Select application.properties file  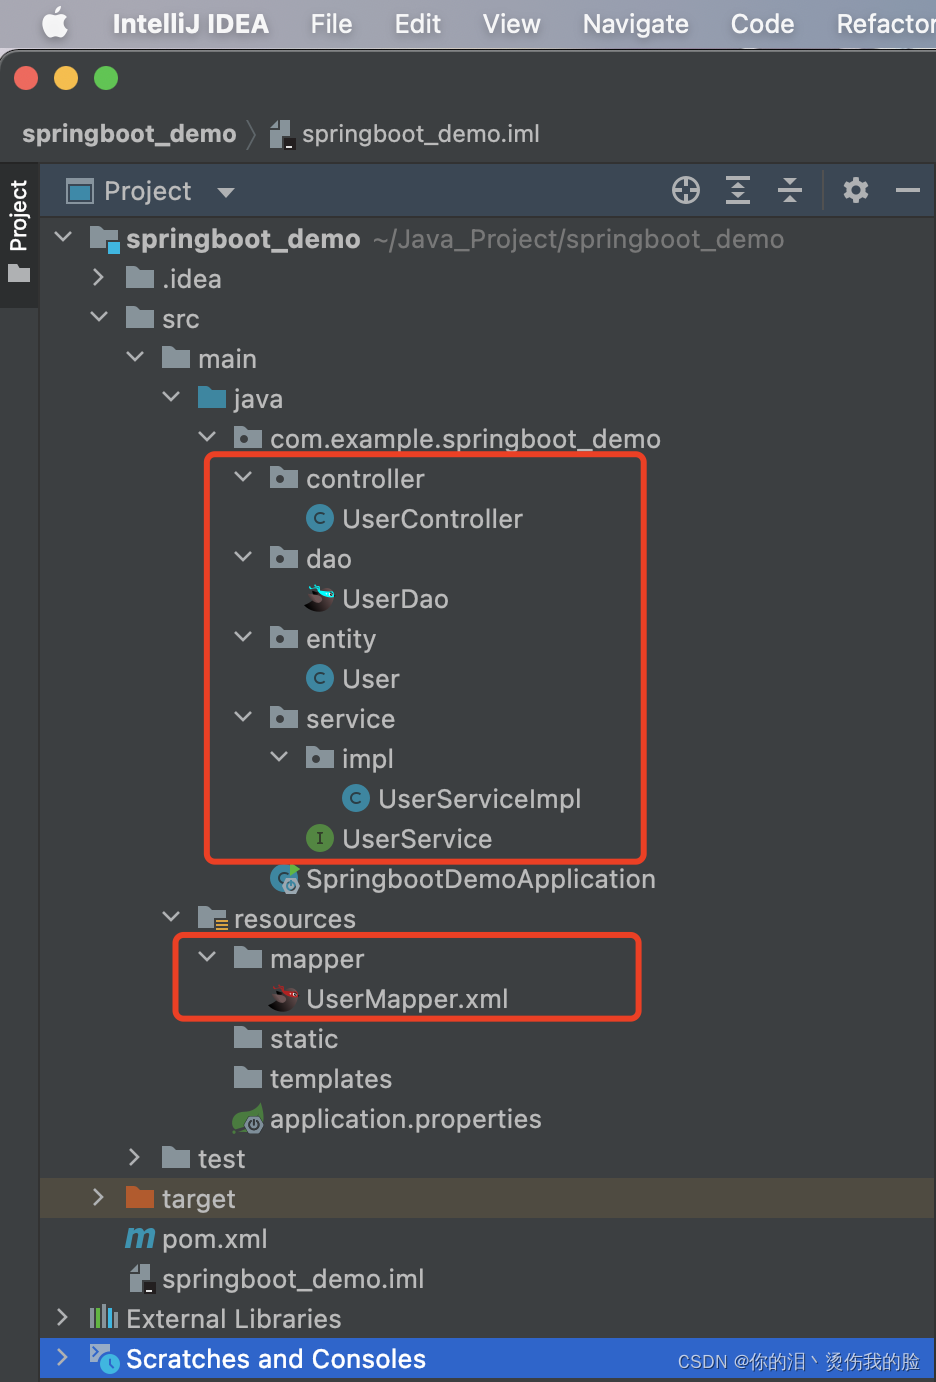[x=405, y=1119]
